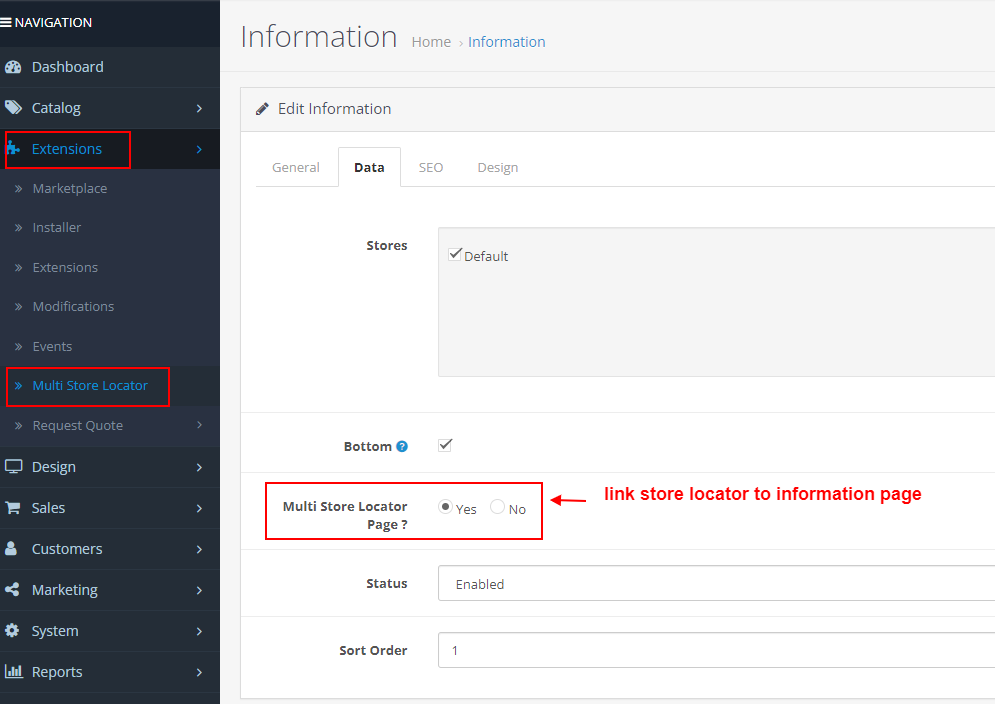
Task: Open the Sales navigation menu
Action: [x=110, y=508]
